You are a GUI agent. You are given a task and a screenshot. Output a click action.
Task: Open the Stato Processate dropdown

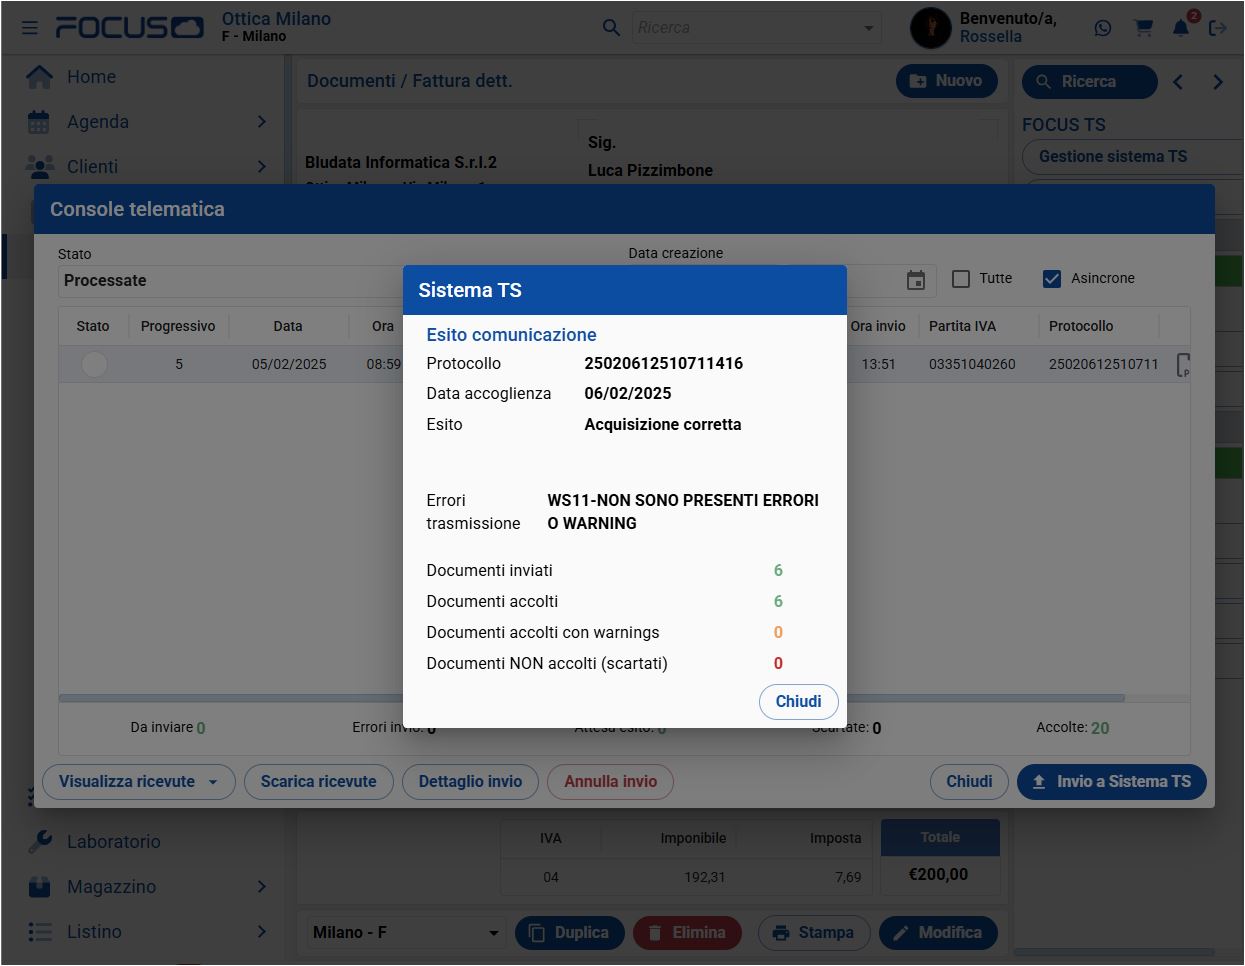[x=230, y=281]
